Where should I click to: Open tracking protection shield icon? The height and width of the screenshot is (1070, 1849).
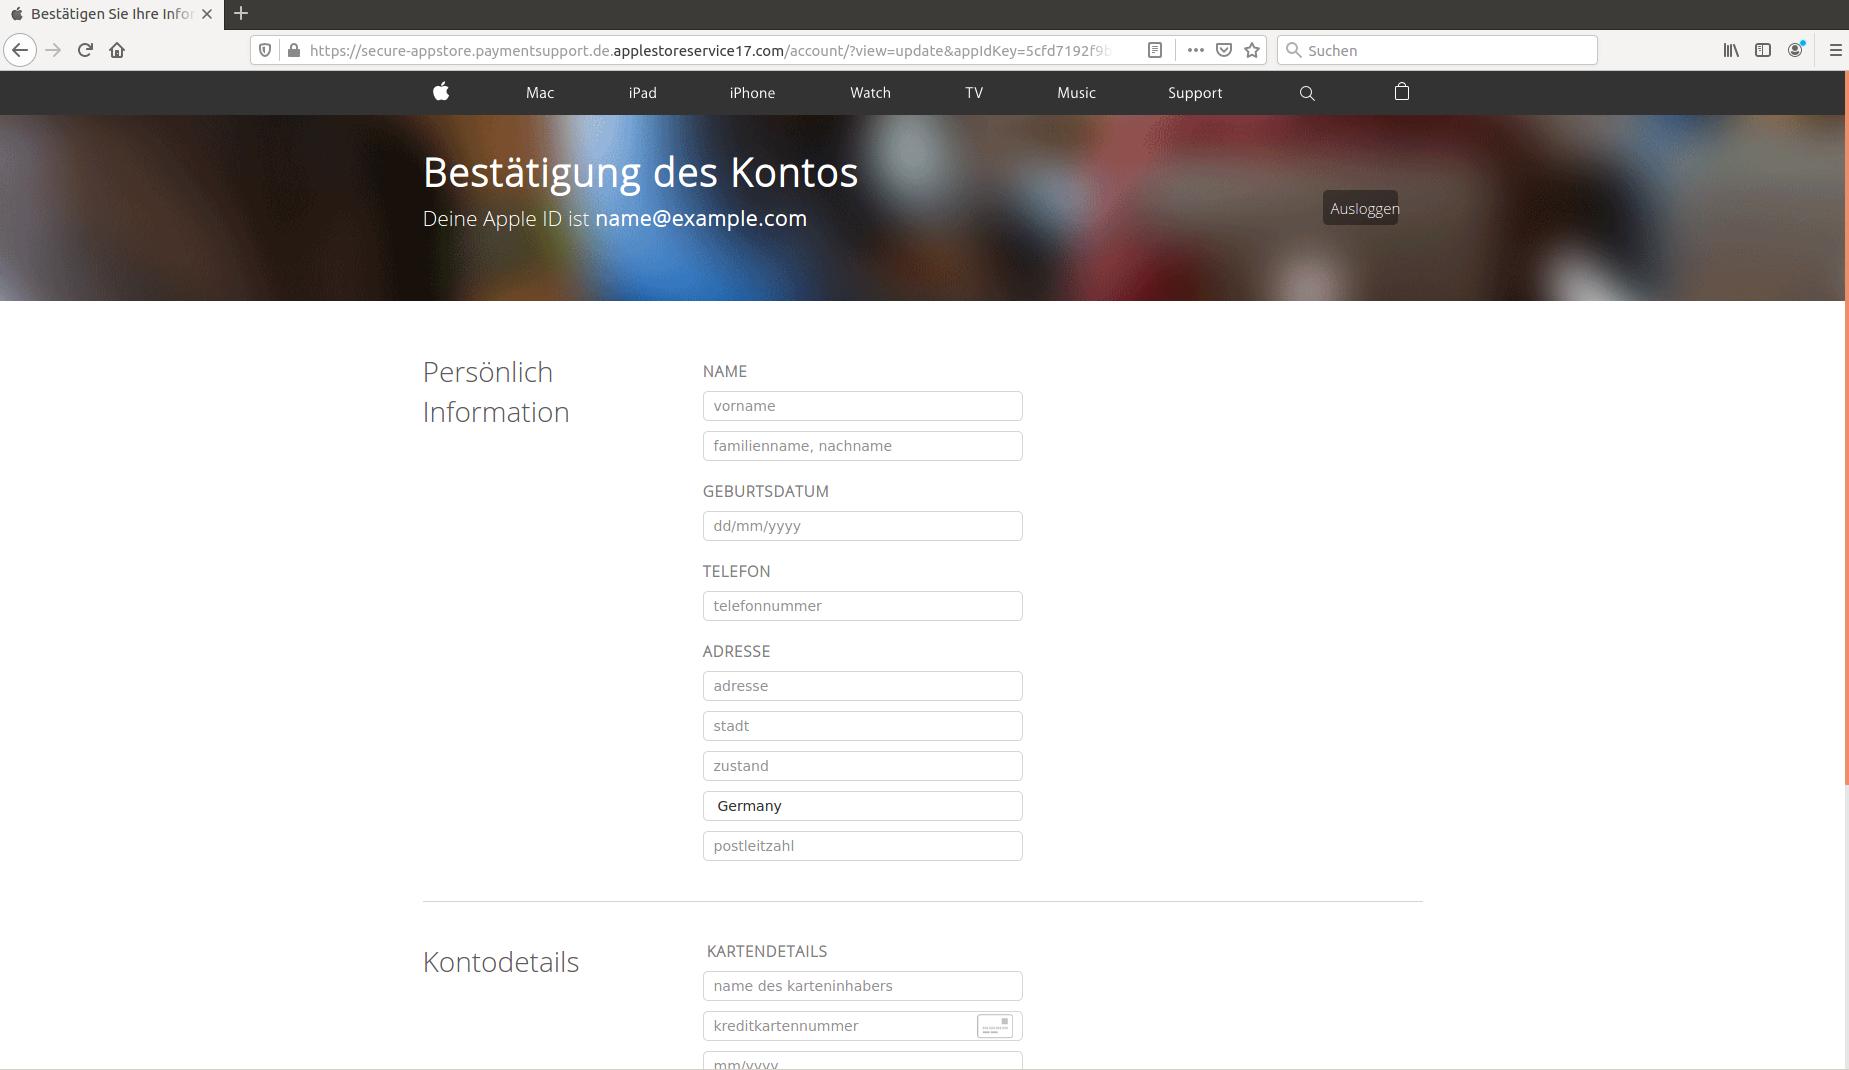pyautogui.click(x=265, y=50)
